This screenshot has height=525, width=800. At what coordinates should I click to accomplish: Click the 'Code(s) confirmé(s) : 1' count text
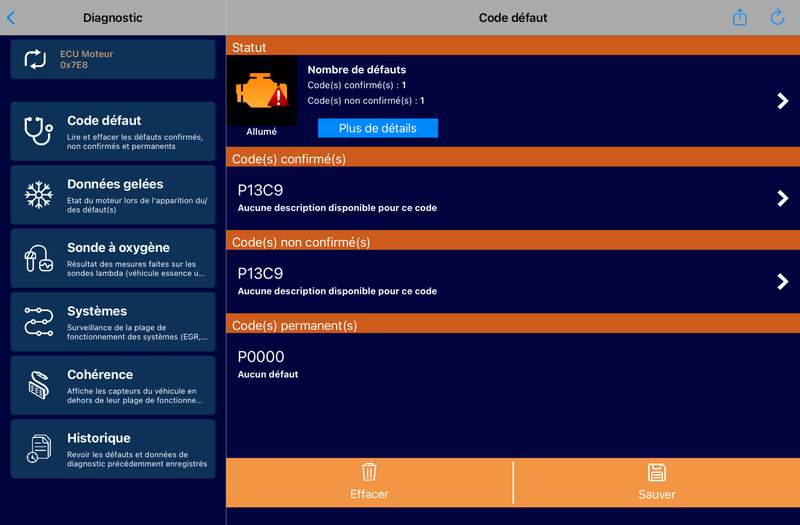[x=357, y=85]
